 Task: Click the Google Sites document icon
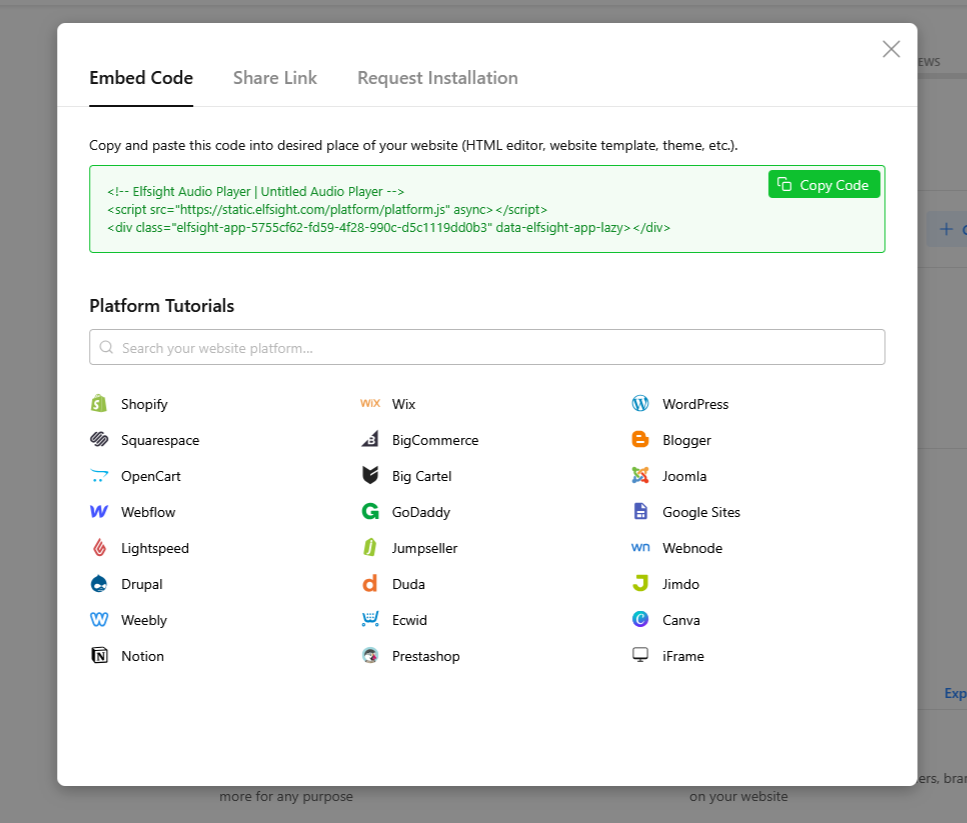click(640, 511)
